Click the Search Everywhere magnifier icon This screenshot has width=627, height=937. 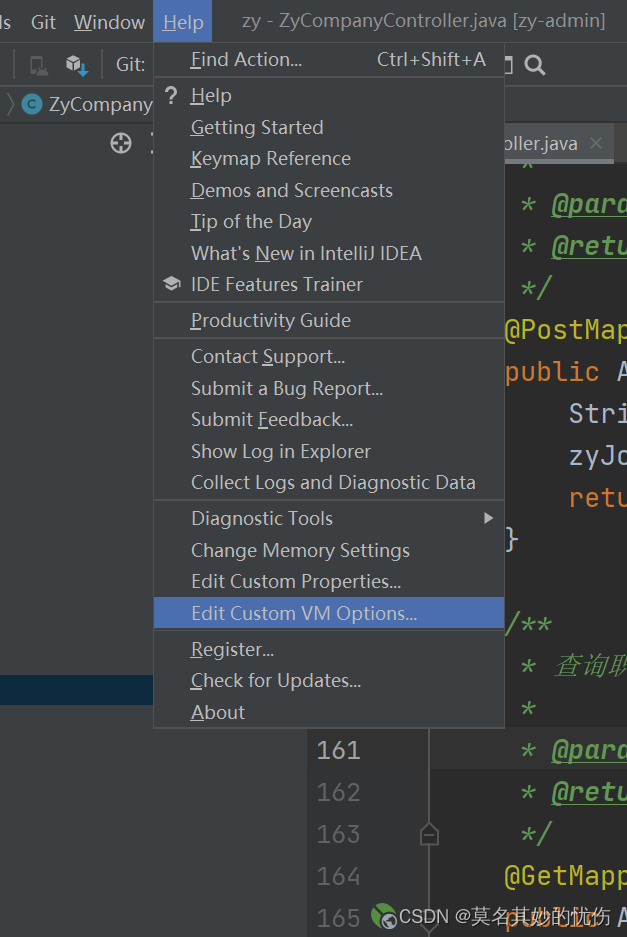(x=535, y=65)
